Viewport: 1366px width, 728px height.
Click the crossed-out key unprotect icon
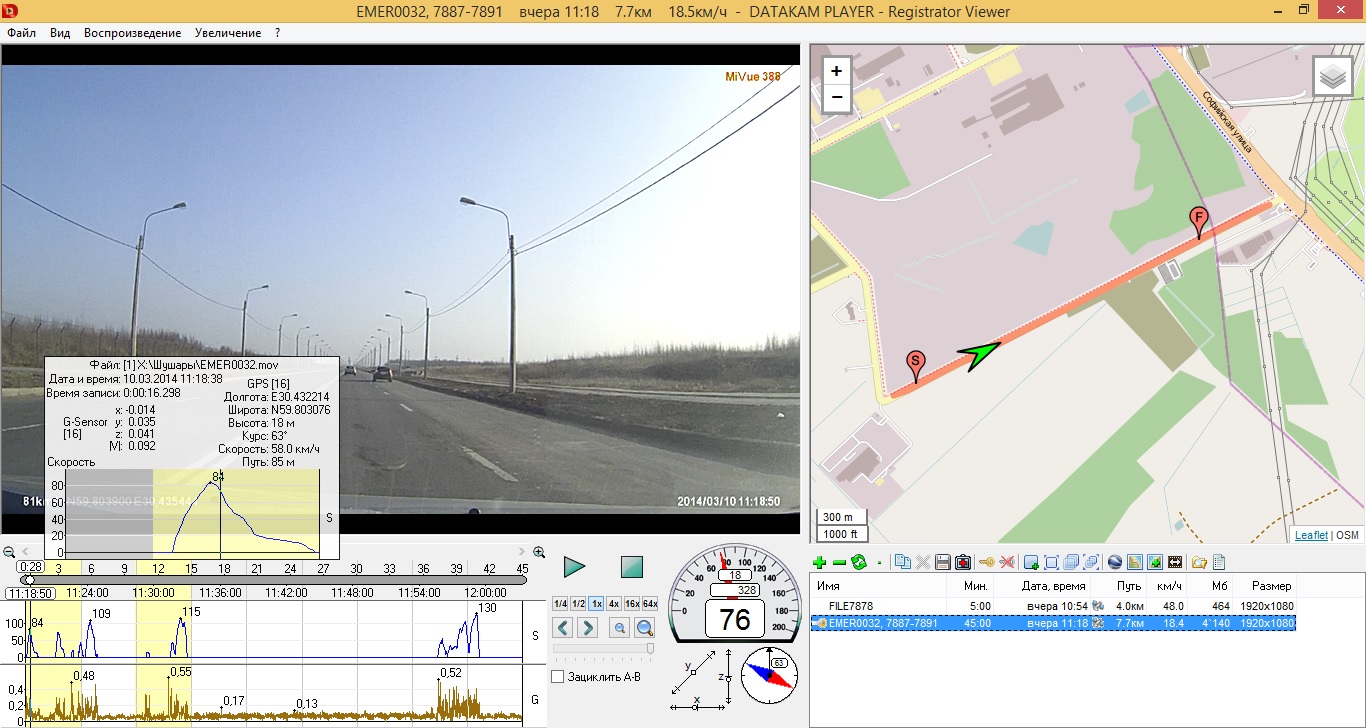pyautogui.click(x=1007, y=562)
